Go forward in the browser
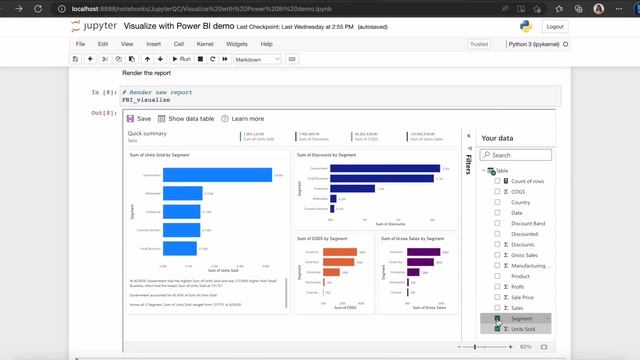The height and width of the screenshot is (360, 640). 19,9
